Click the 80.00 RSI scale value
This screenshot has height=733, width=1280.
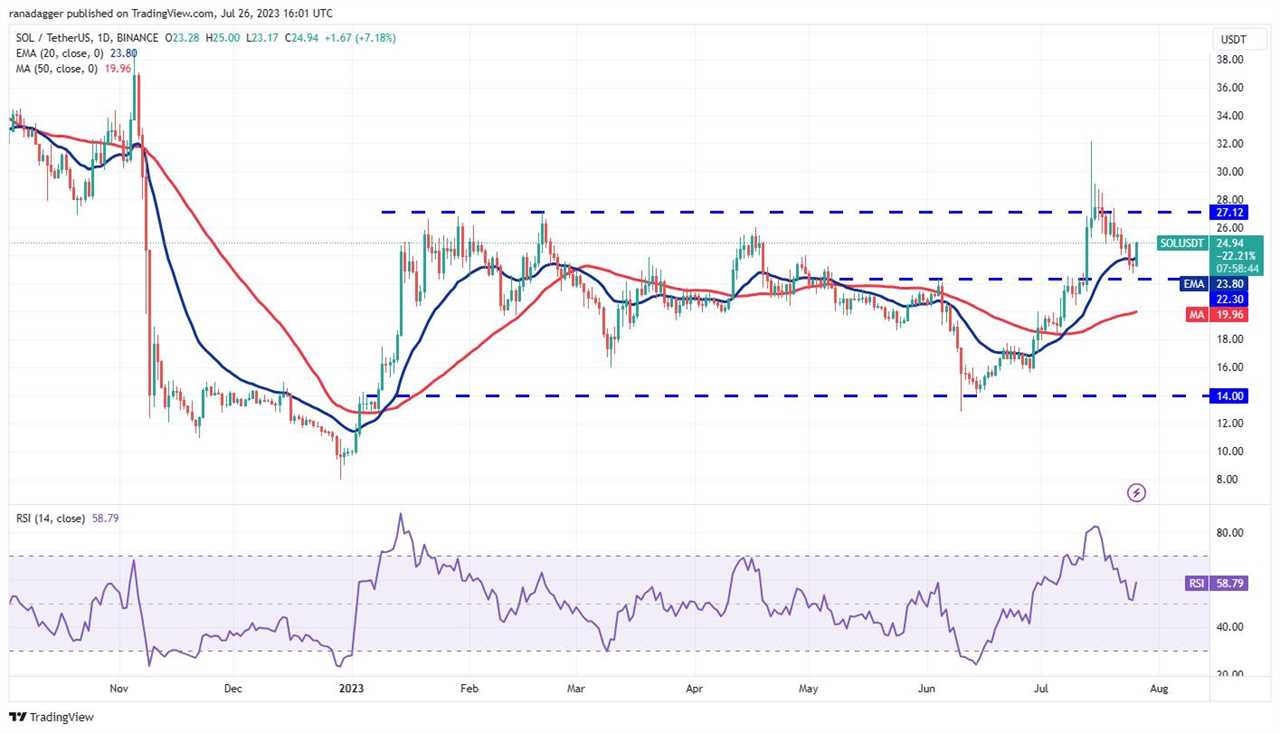click(1230, 533)
